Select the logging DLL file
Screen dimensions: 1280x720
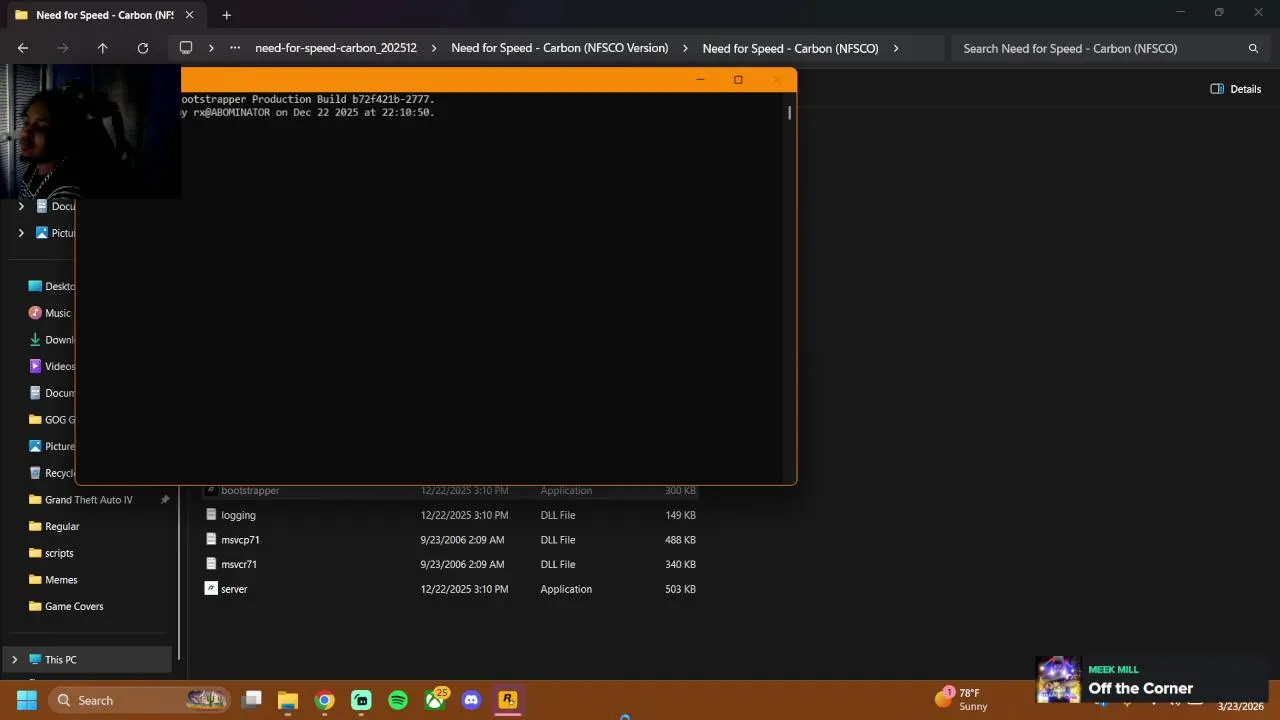pos(238,515)
